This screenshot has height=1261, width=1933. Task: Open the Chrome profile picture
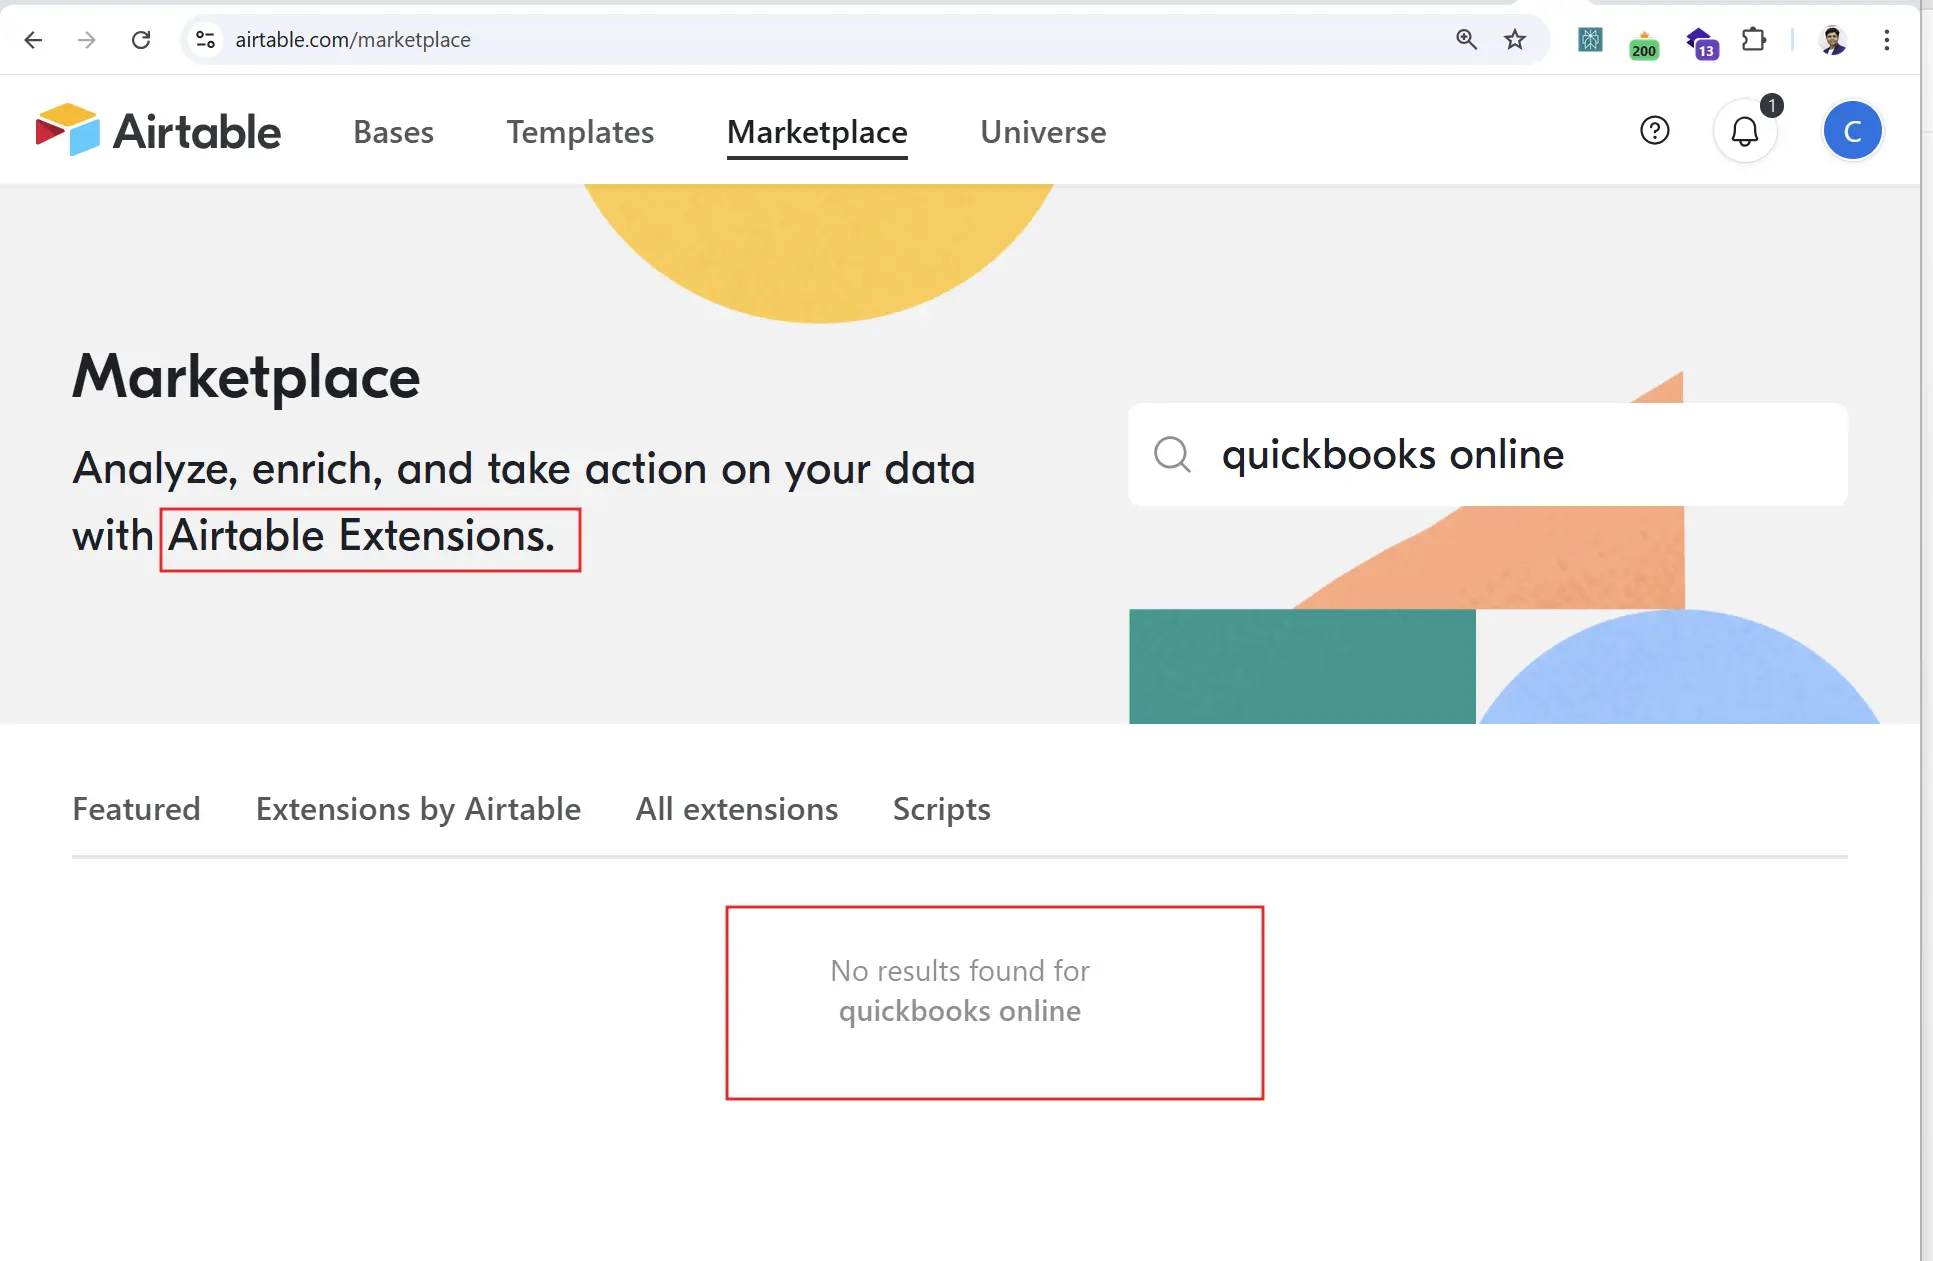pos(1832,40)
